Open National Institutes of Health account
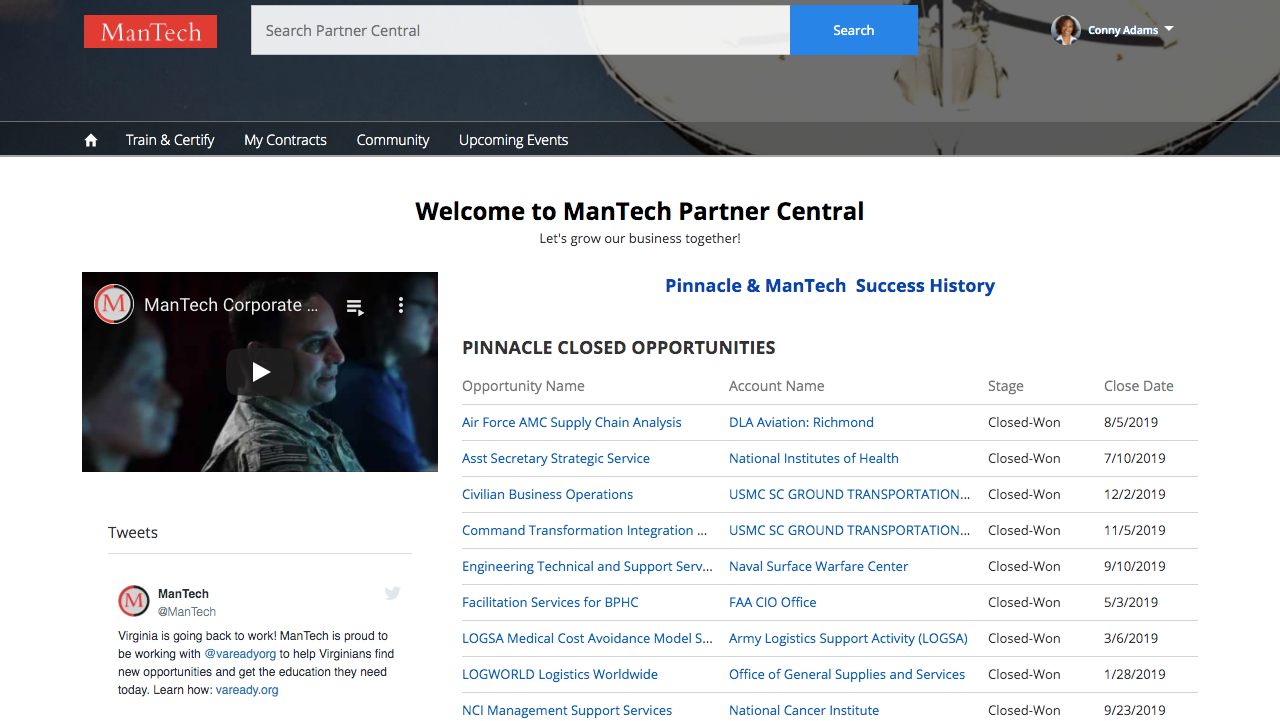This screenshot has width=1280, height=721. pyautogui.click(x=814, y=458)
